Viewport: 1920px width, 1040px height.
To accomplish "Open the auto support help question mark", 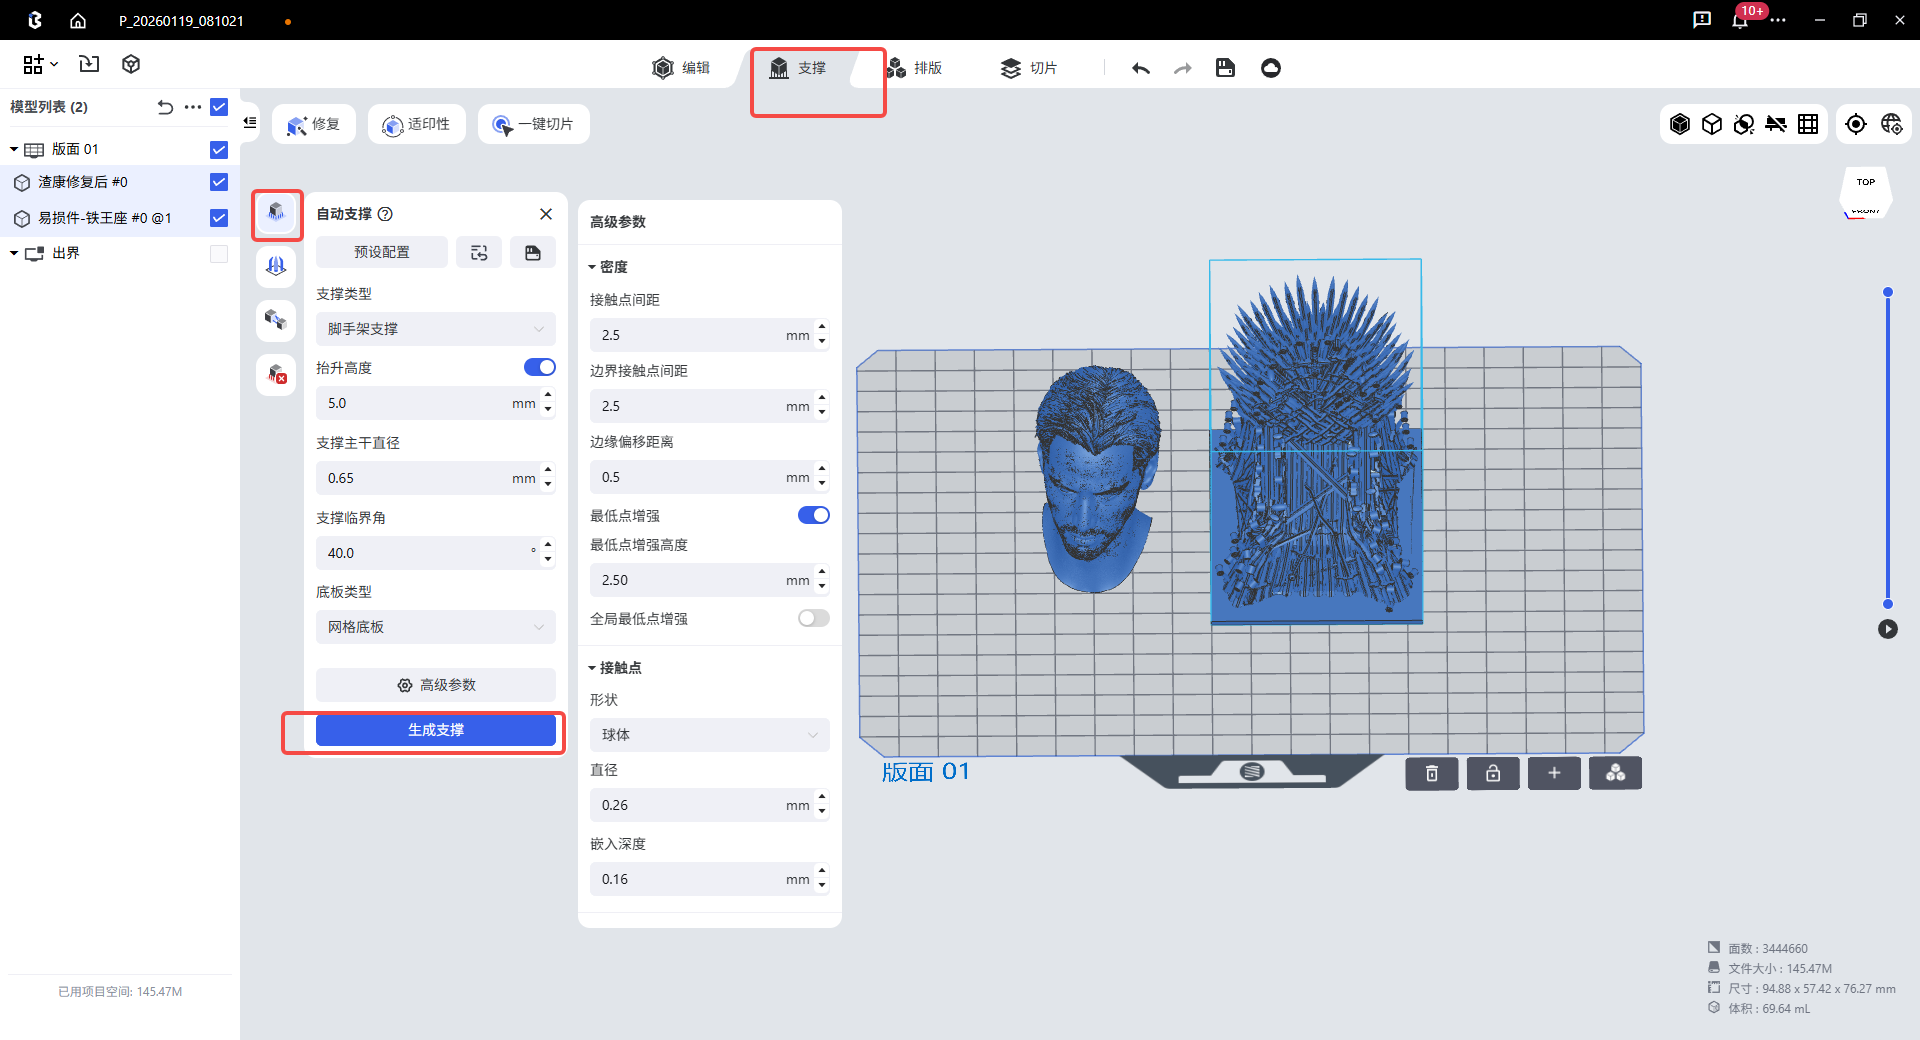I will [x=385, y=214].
